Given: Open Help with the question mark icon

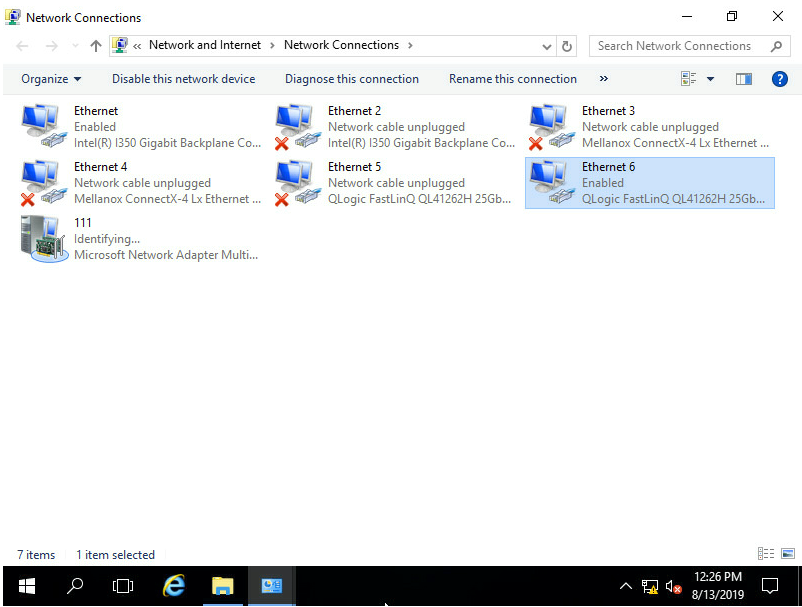Looking at the screenshot, I should pyautogui.click(x=779, y=79).
